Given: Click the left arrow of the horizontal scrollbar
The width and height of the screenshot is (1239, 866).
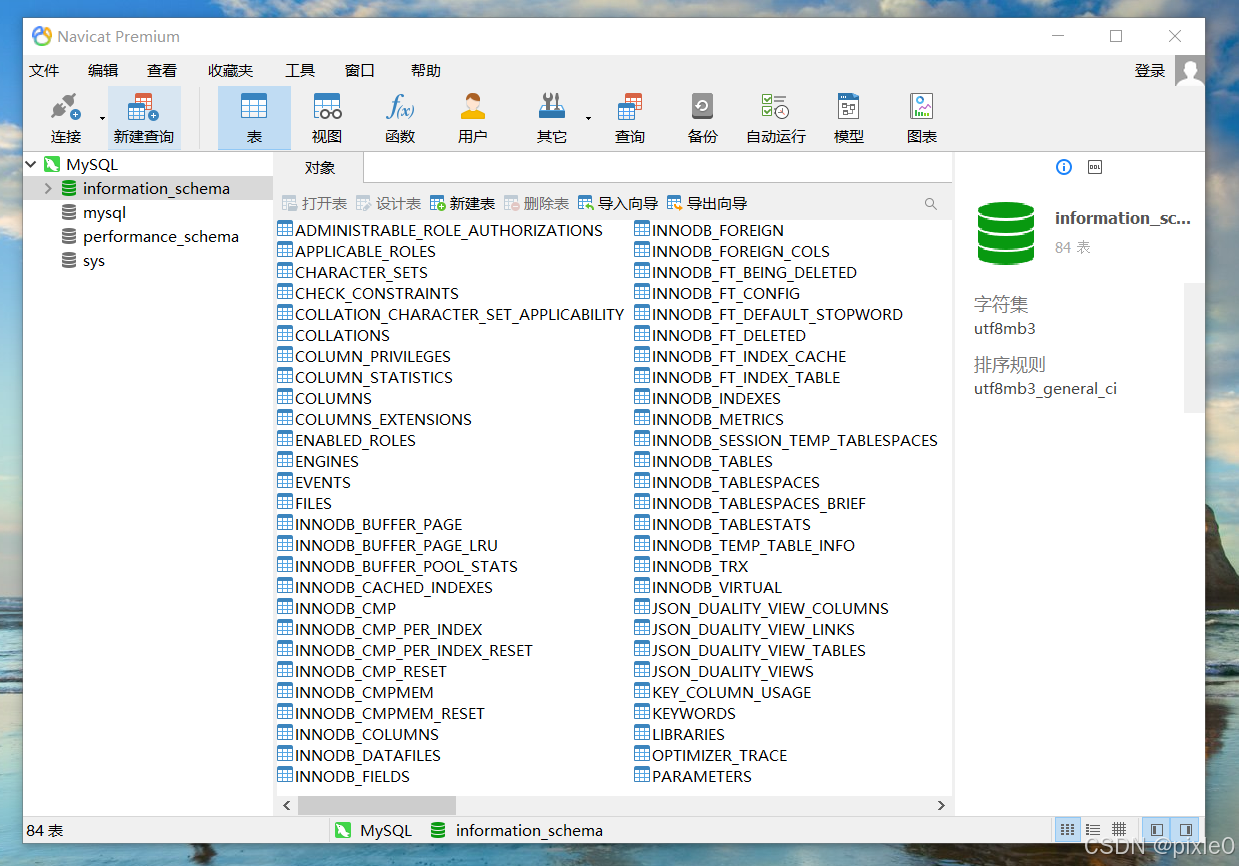Looking at the screenshot, I should point(287,805).
